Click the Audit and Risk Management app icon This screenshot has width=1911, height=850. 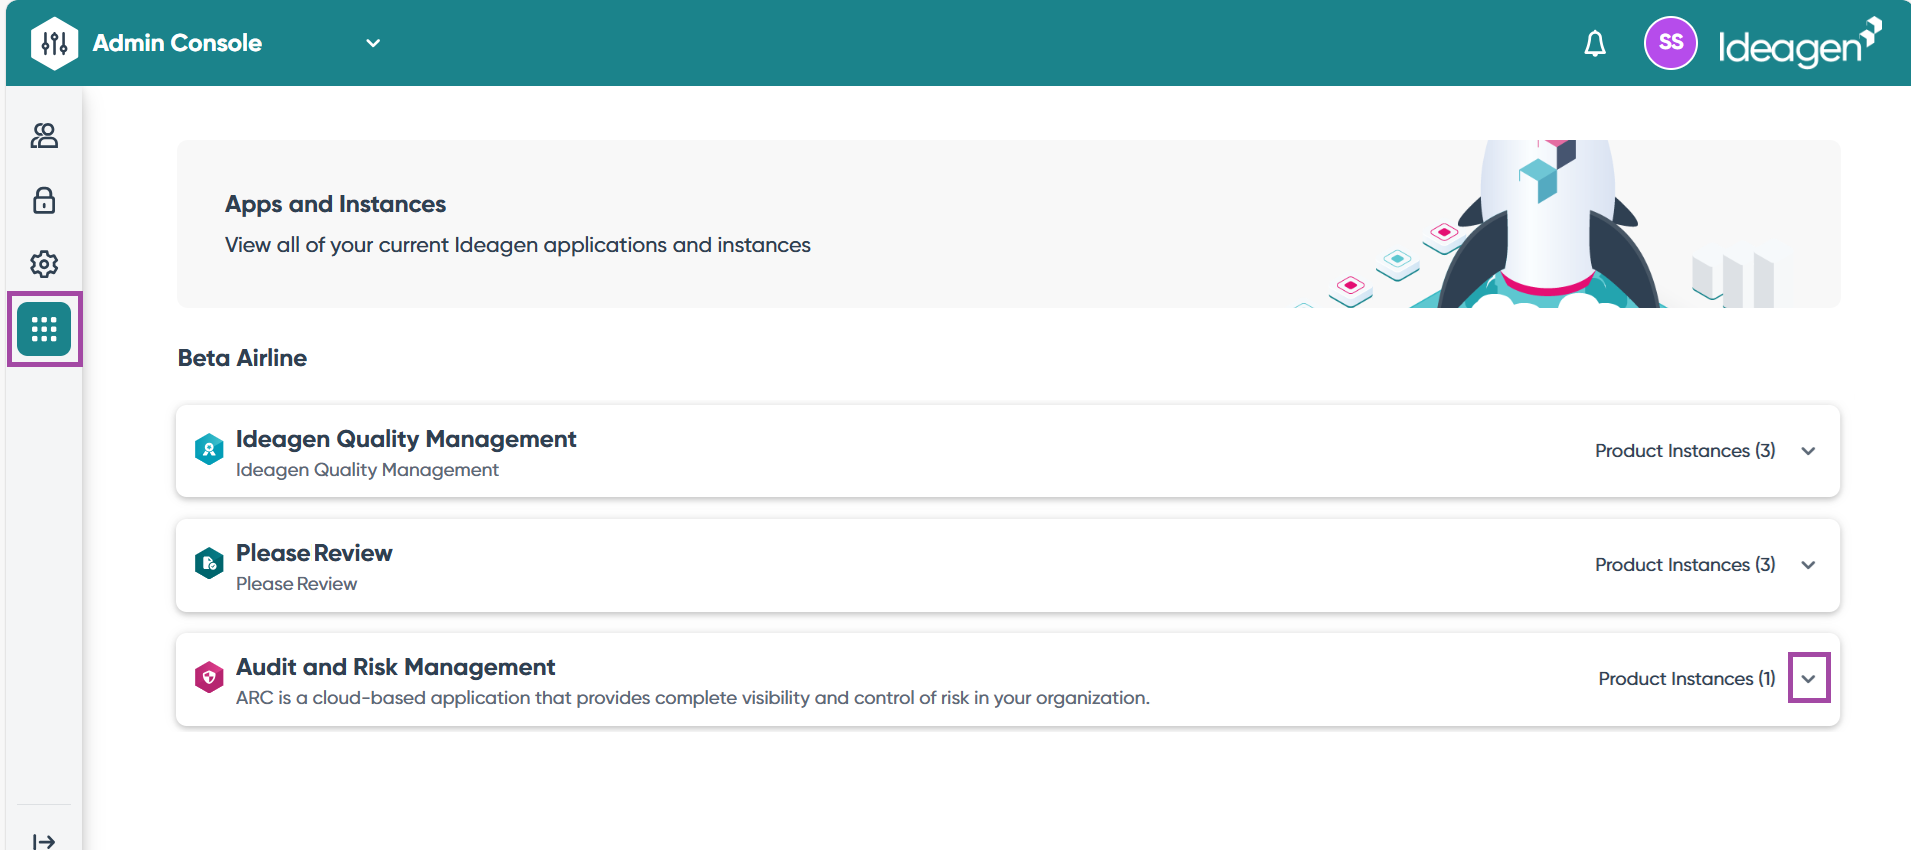click(x=209, y=678)
